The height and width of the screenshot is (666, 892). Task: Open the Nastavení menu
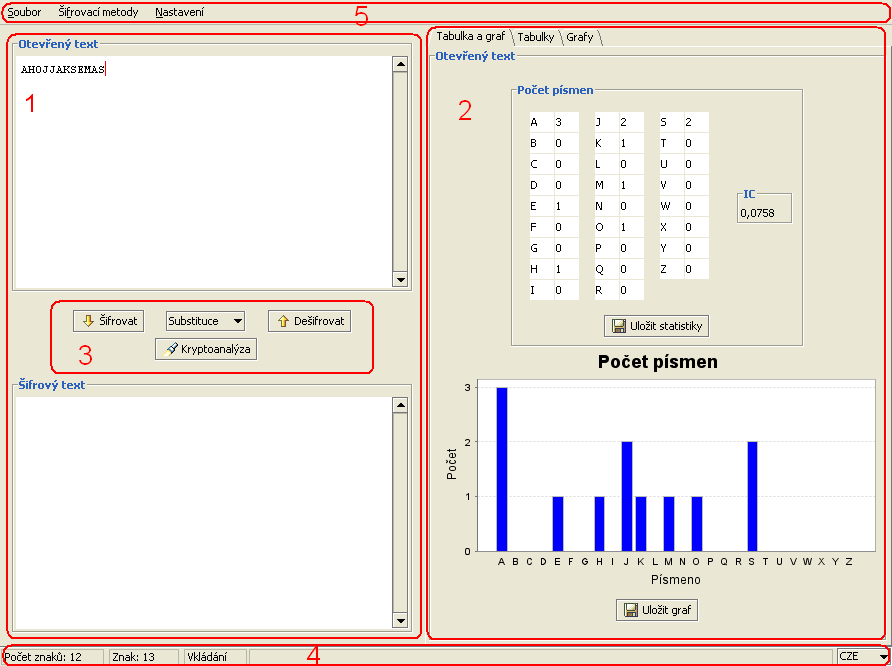pos(179,11)
